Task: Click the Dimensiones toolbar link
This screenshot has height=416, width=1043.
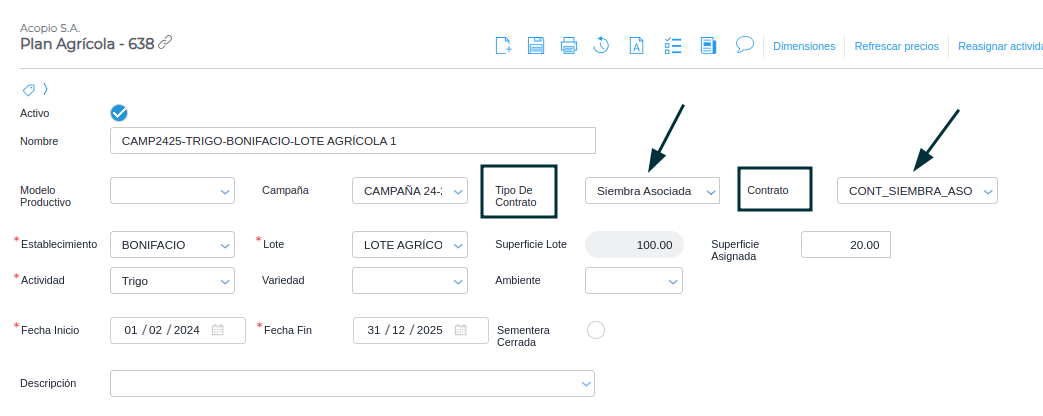Action: [x=804, y=46]
